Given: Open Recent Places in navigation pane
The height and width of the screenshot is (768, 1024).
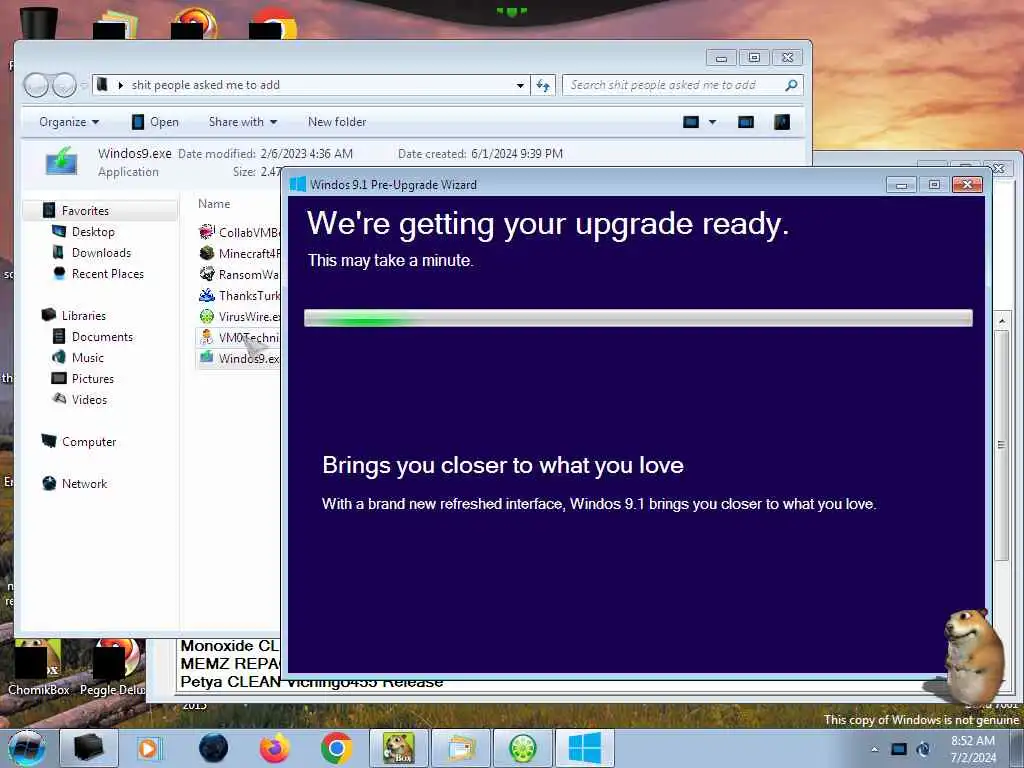Looking at the screenshot, I should tap(108, 274).
